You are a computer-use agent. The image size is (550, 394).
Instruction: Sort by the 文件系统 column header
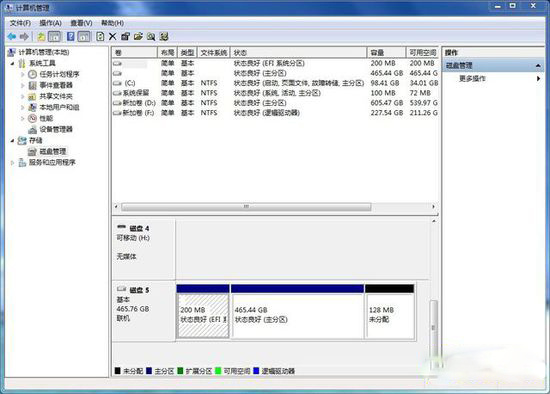click(214, 53)
